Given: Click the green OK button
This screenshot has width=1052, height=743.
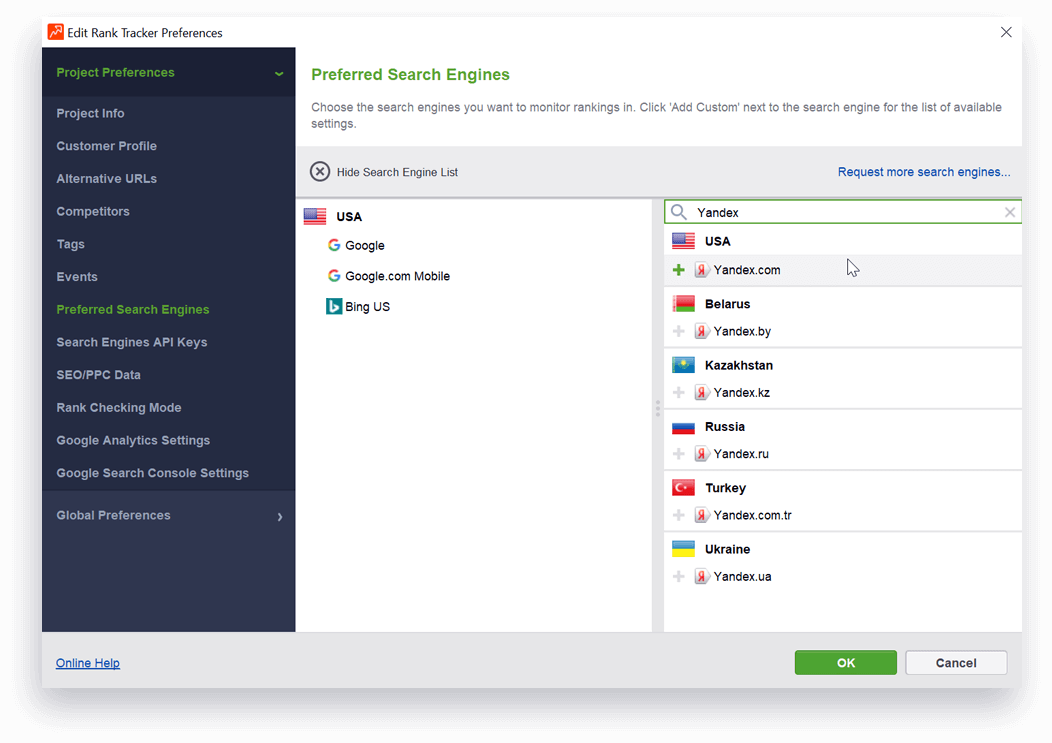Looking at the screenshot, I should coord(845,662).
